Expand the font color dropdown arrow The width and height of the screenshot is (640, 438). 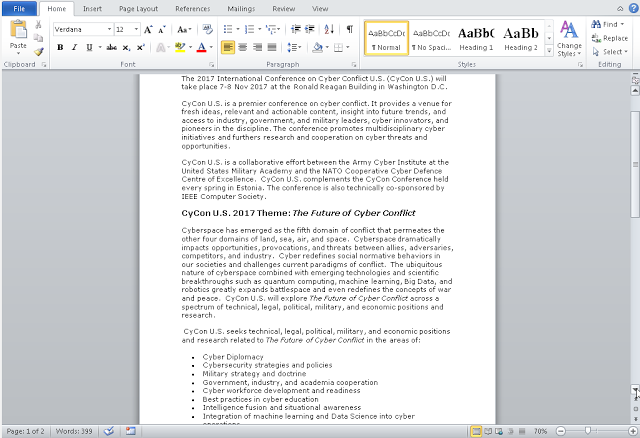(211, 47)
